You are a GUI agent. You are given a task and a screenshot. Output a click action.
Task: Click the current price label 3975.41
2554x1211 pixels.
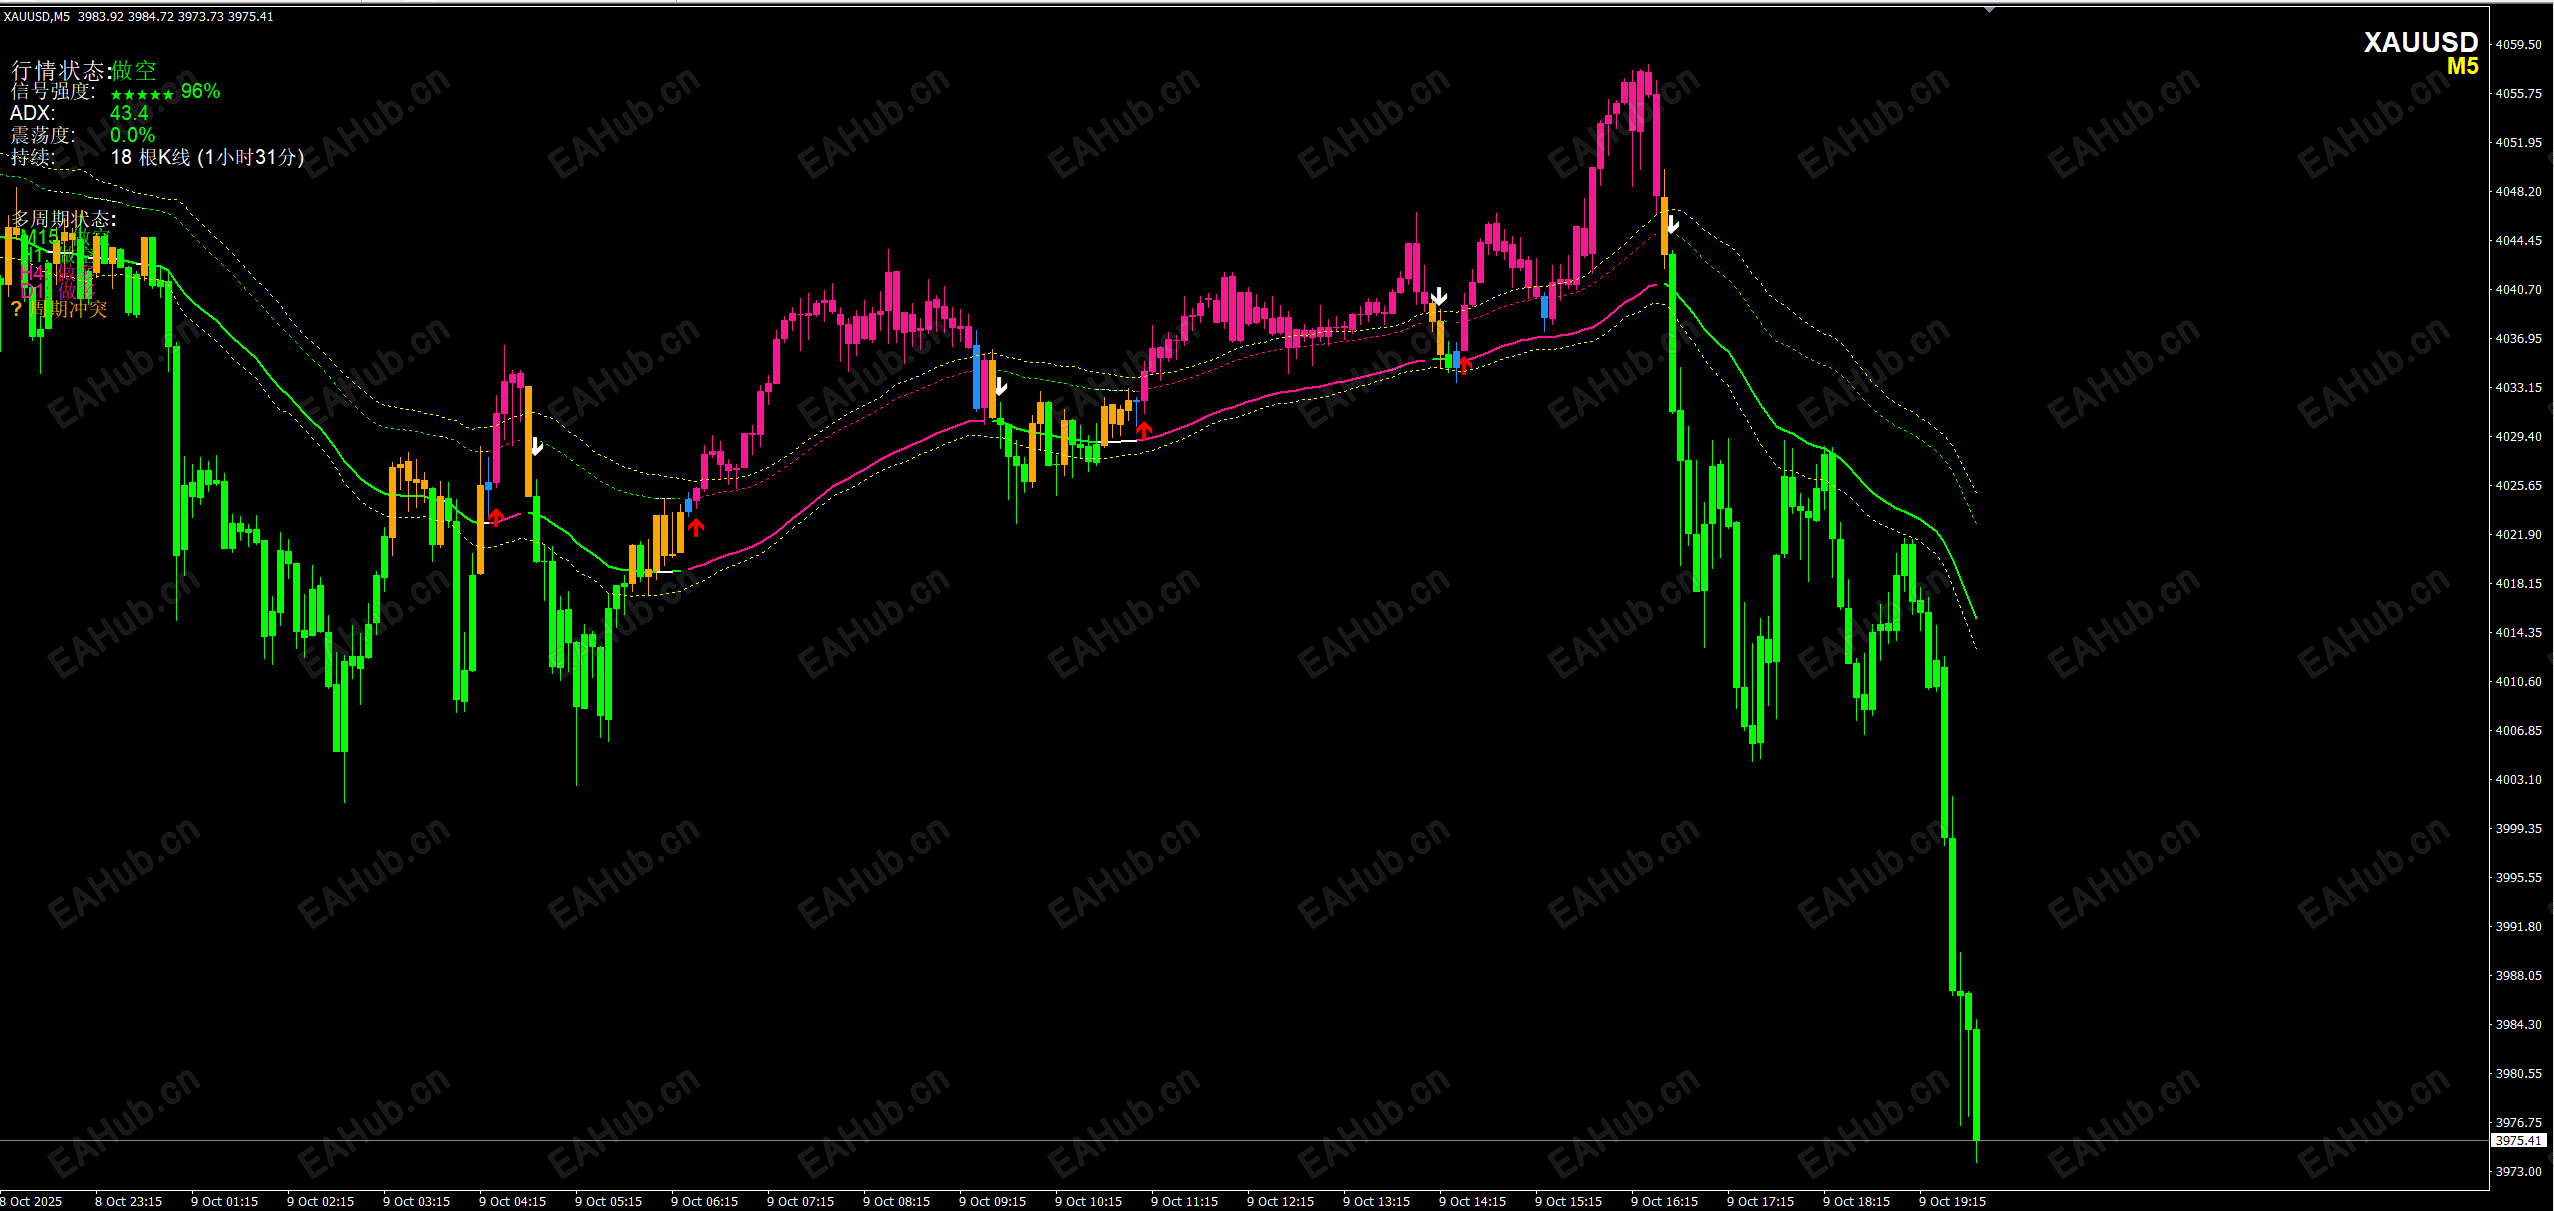point(2517,1140)
